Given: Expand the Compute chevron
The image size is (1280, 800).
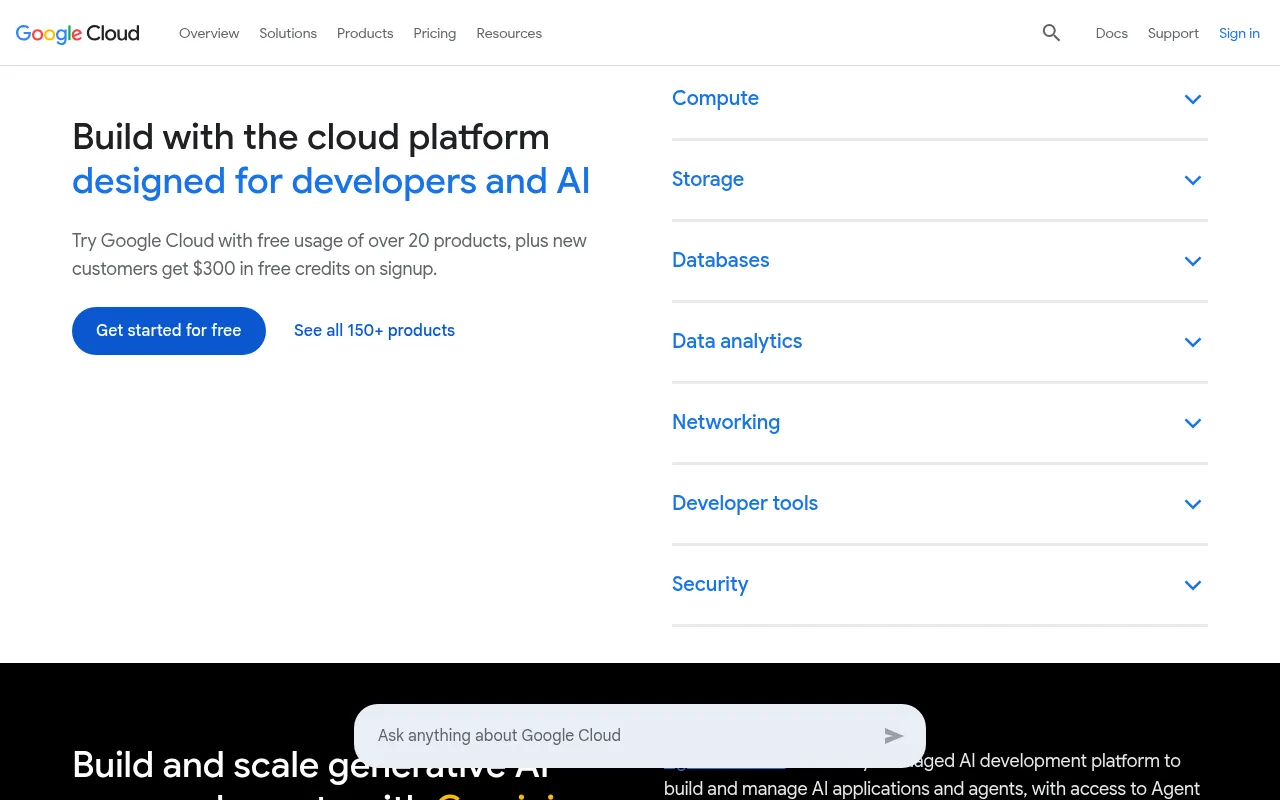Looking at the screenshot, I should coord(1192,99).
